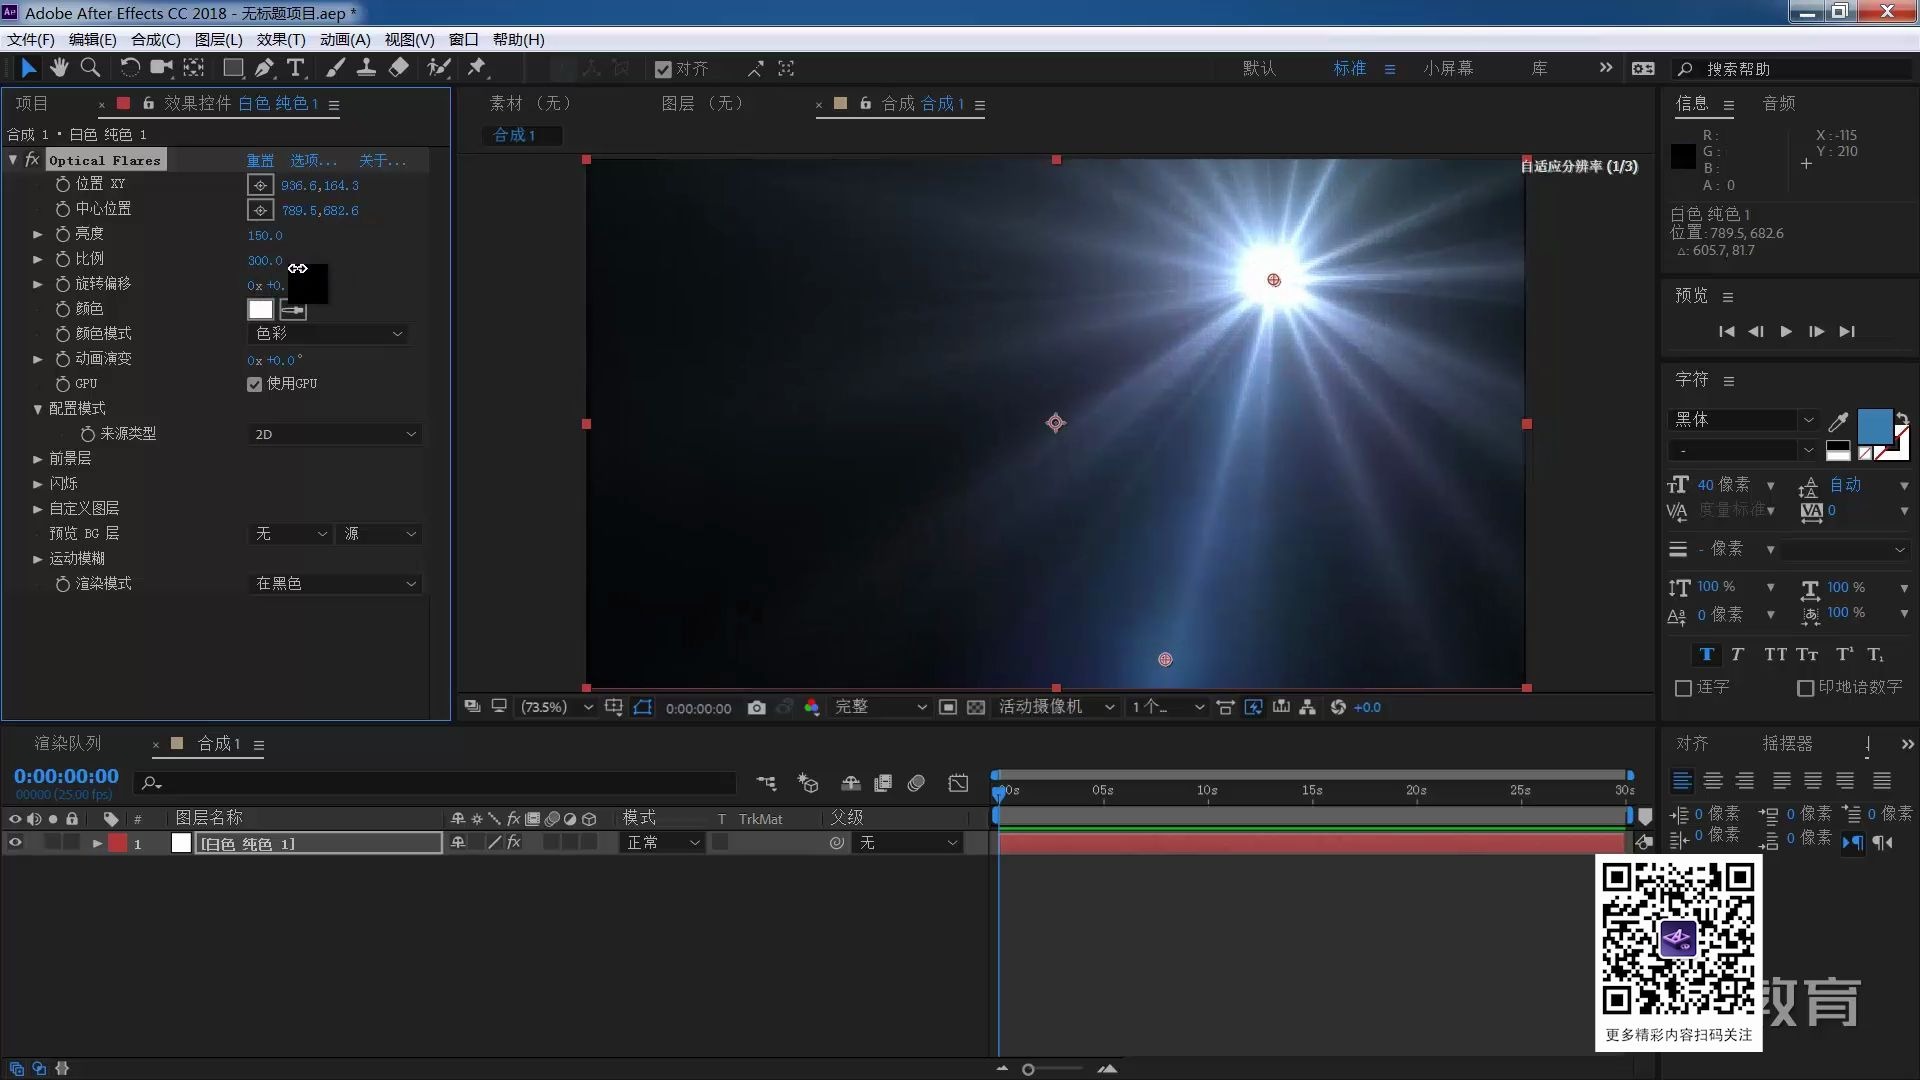Open 来源类型 2D dropdown
Image resolution: width=1920 pixels, height=1080 pixels.
click(335, 434)
